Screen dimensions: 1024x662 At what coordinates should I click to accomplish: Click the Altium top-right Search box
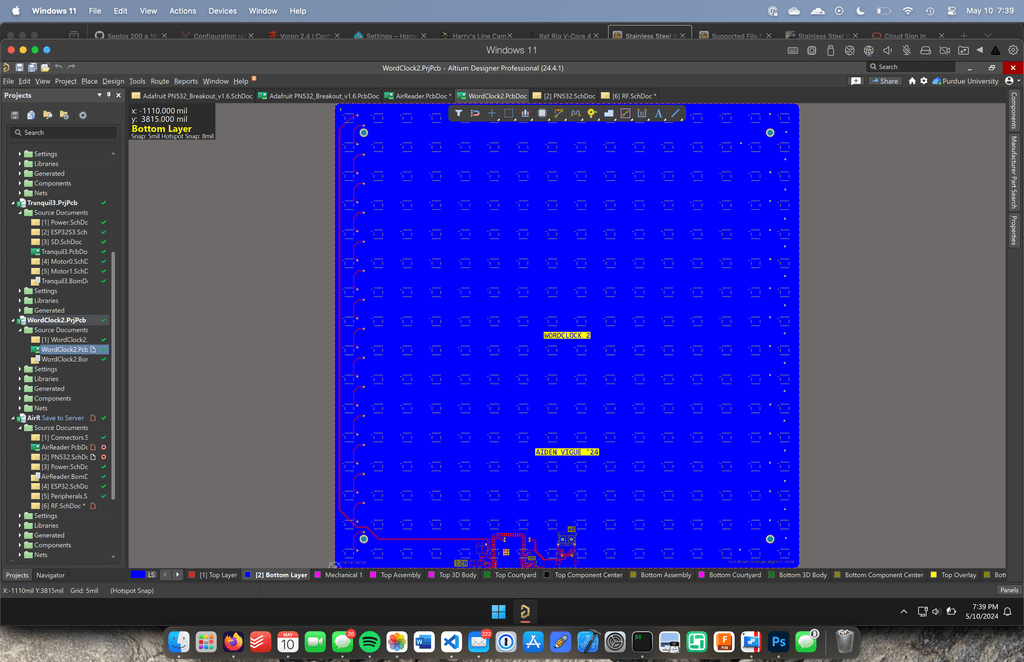910,67
